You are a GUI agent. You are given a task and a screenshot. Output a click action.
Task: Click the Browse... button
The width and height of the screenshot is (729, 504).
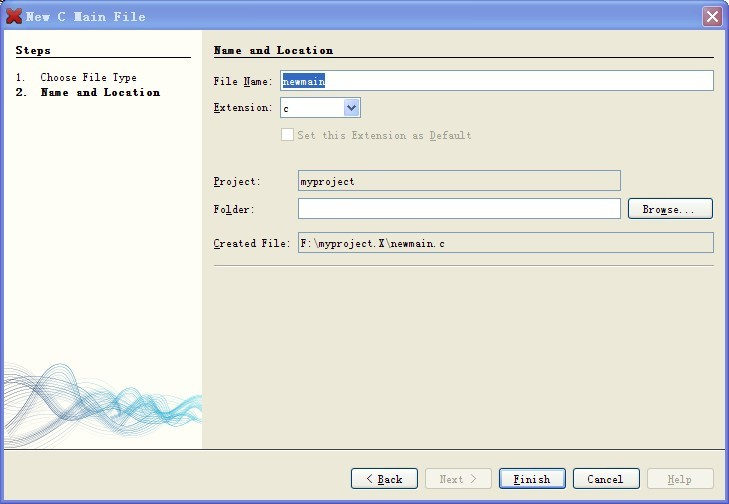point(670,209)
